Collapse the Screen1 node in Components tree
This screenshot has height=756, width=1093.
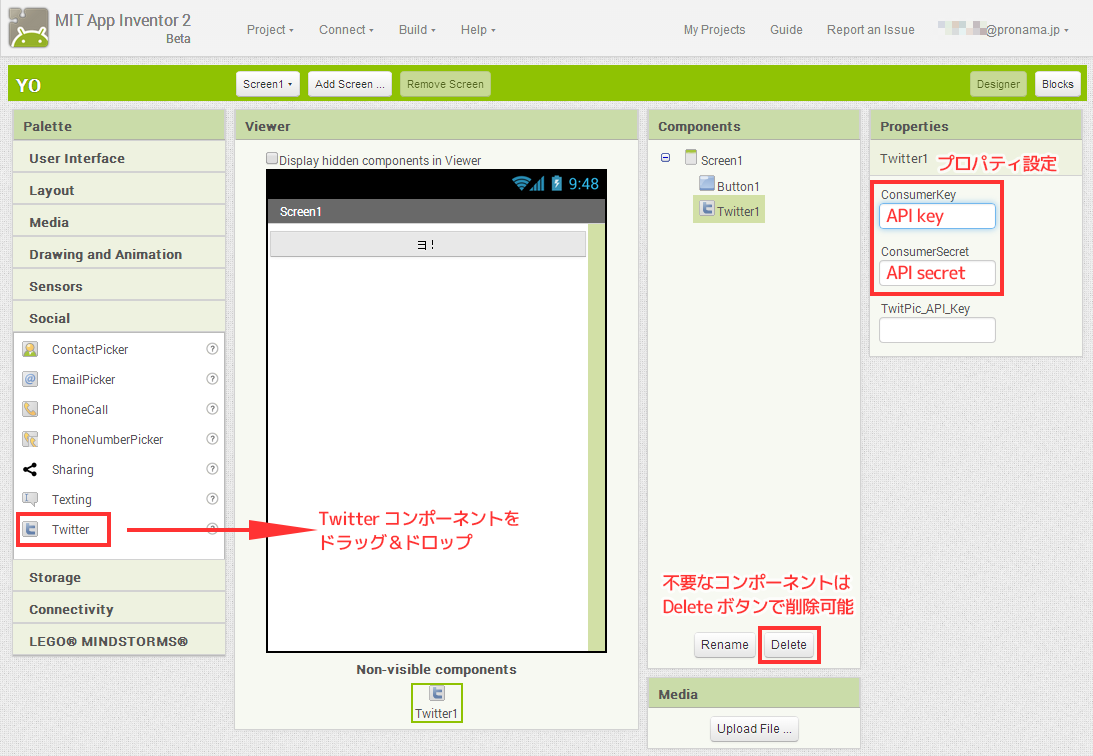point(665,159)
